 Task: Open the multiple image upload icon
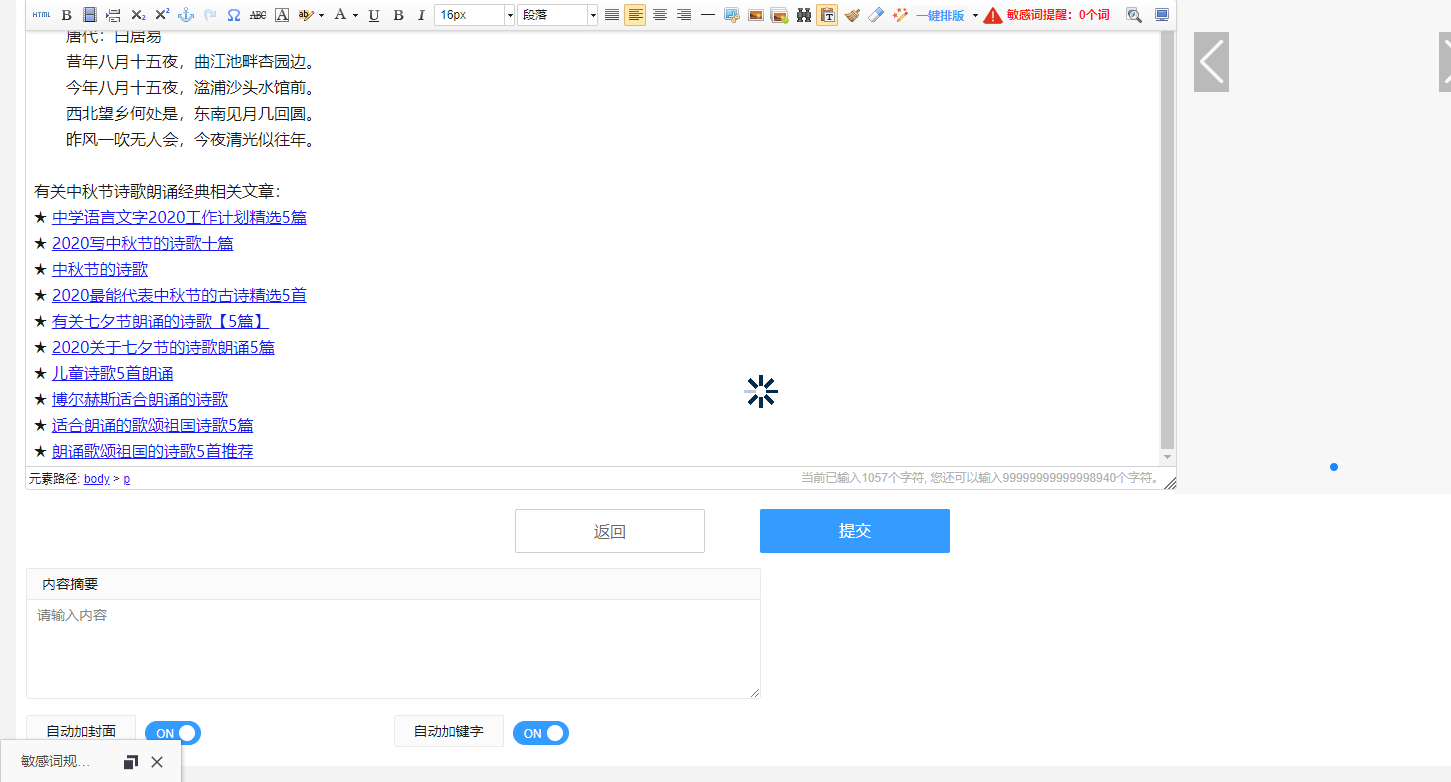click(x=779, y=15)
